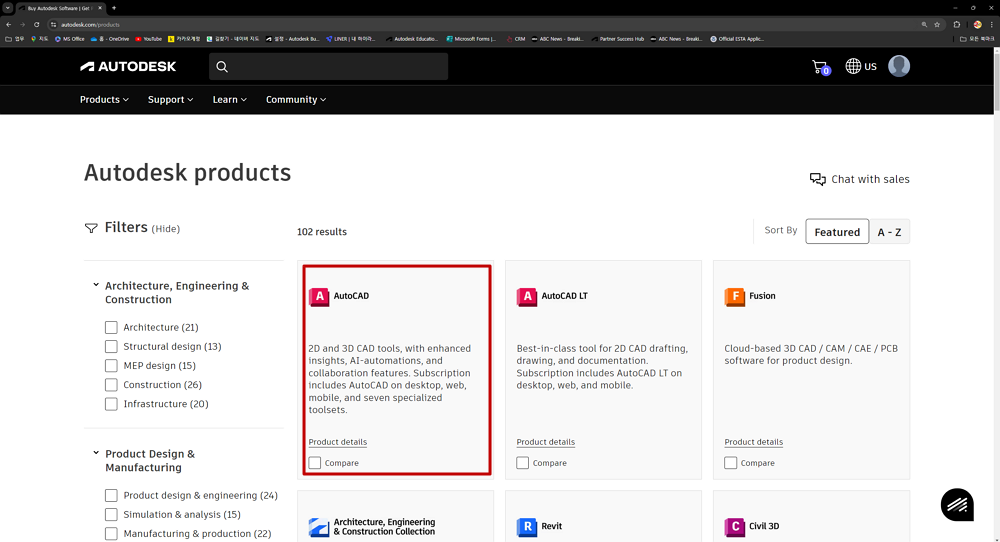
Task: Click the Civil 3D product title
Action: [764, 526]
